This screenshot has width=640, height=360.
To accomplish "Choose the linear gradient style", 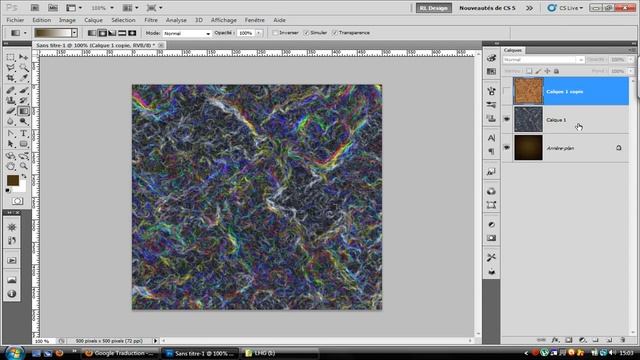I will click(92, 33).
